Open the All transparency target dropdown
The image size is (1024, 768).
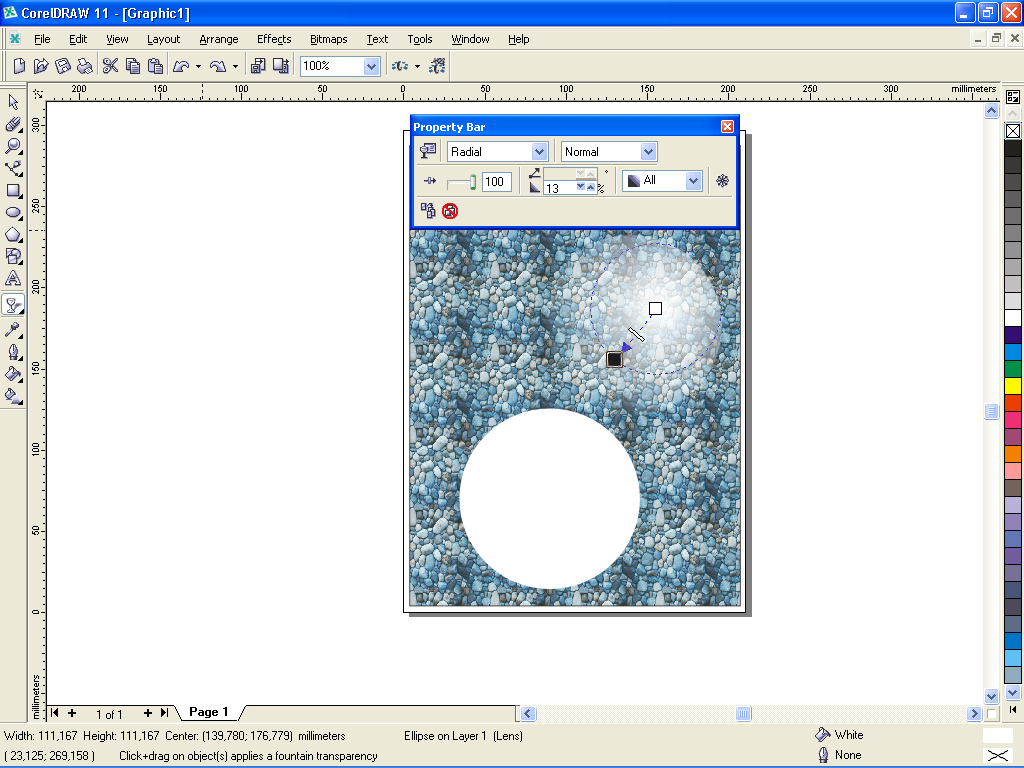tap(693, 181)
